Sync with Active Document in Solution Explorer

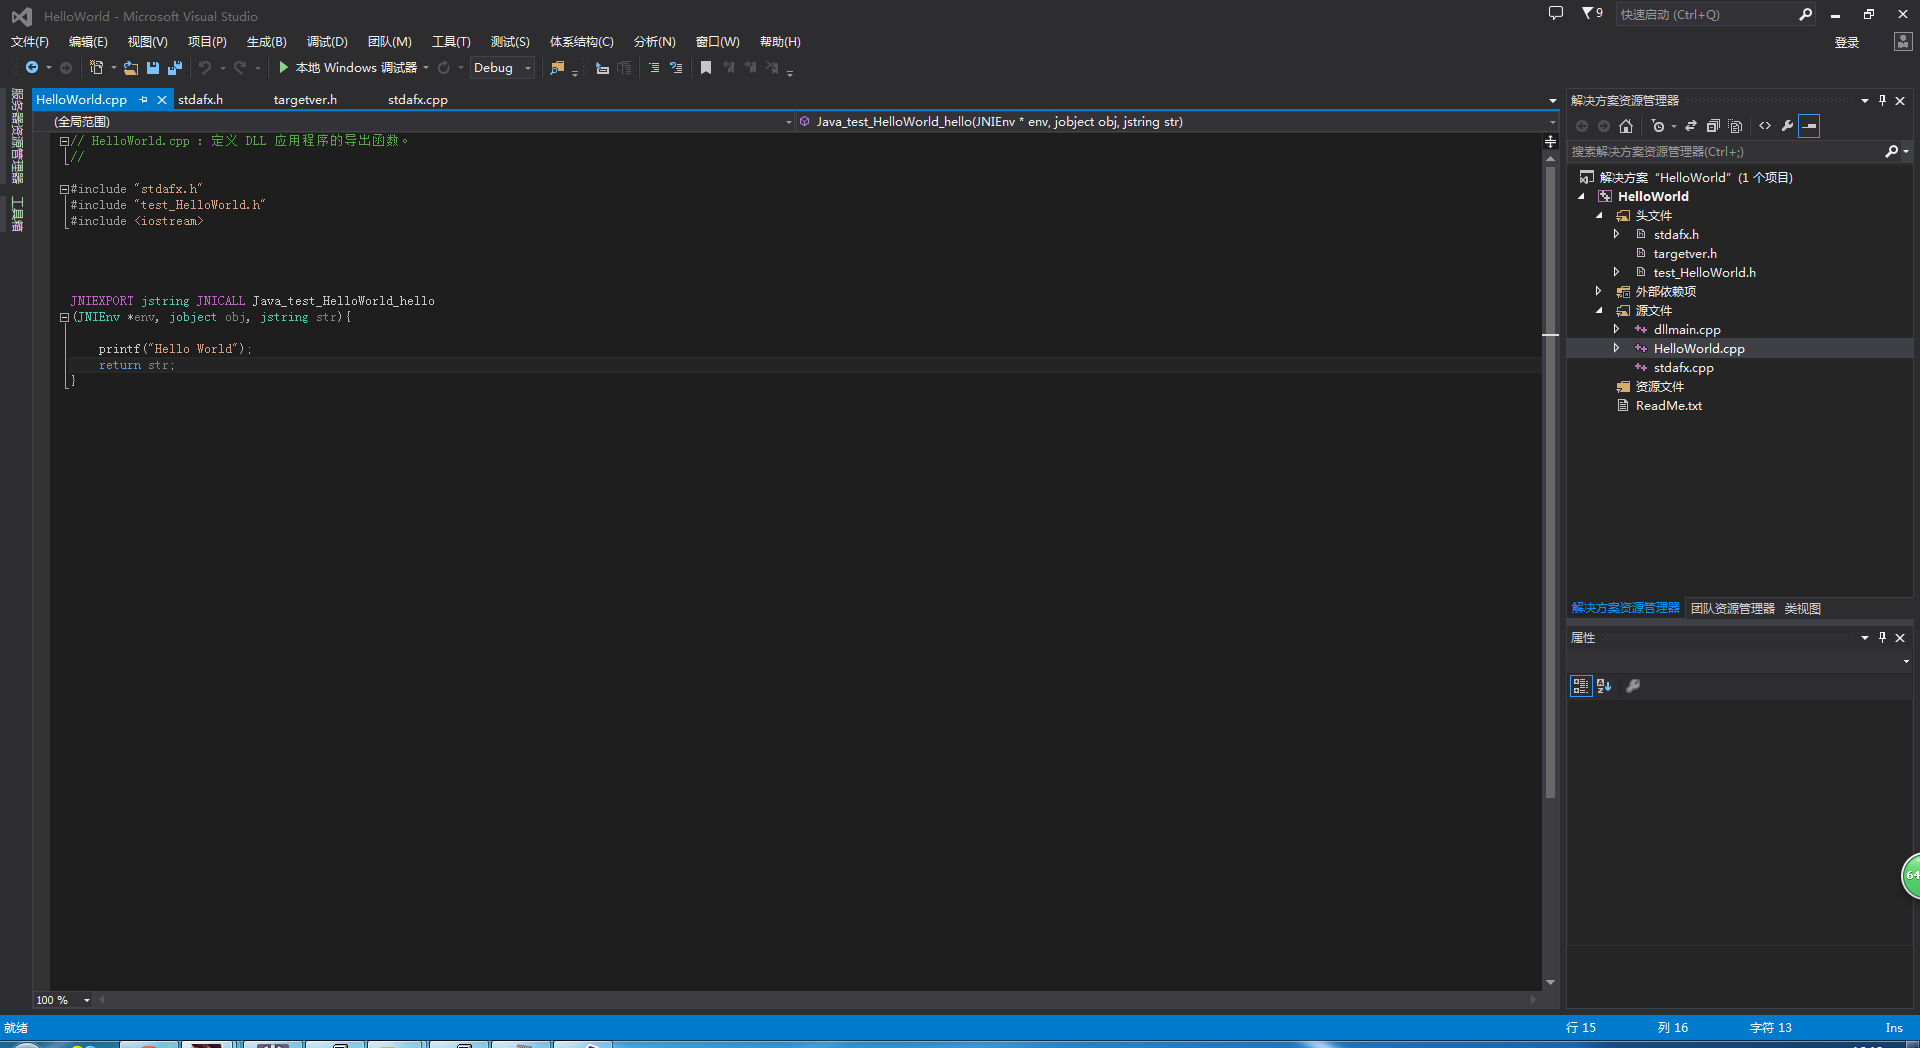[1691, 126]
